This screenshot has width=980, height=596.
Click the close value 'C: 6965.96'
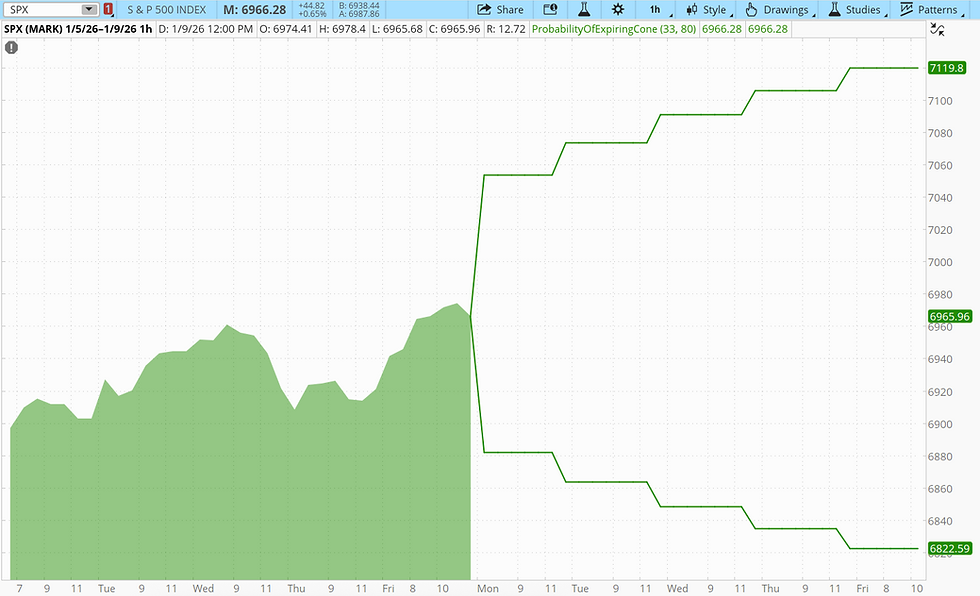coord(454,29)
